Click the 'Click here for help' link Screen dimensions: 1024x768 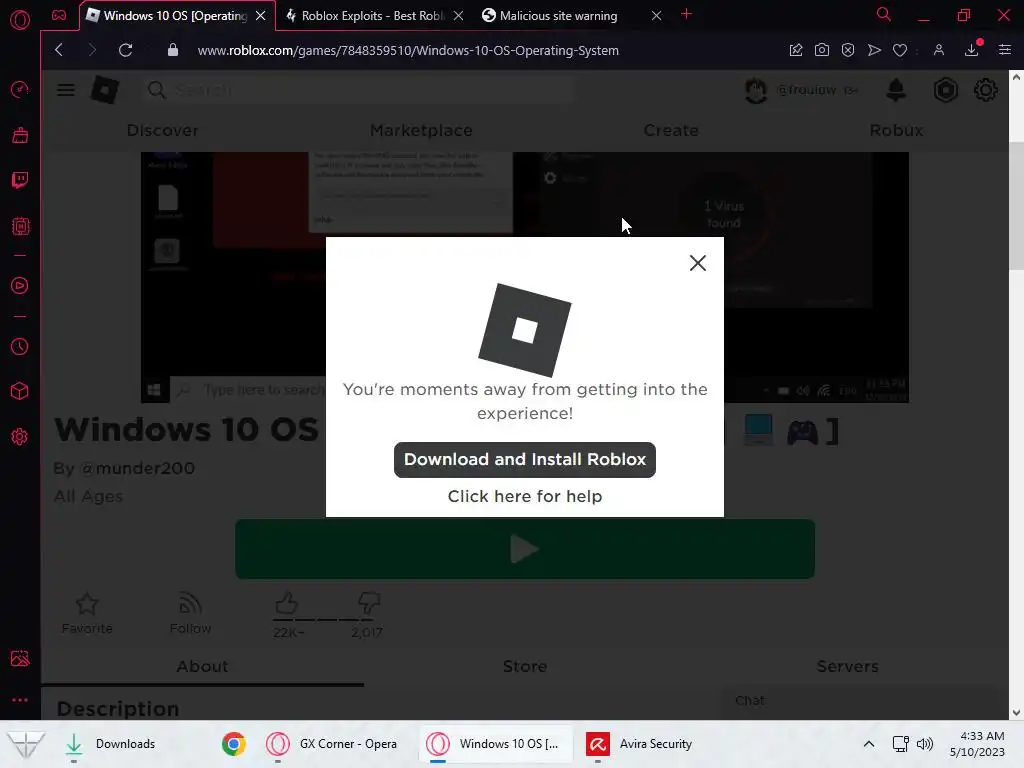tap(525, 496)
